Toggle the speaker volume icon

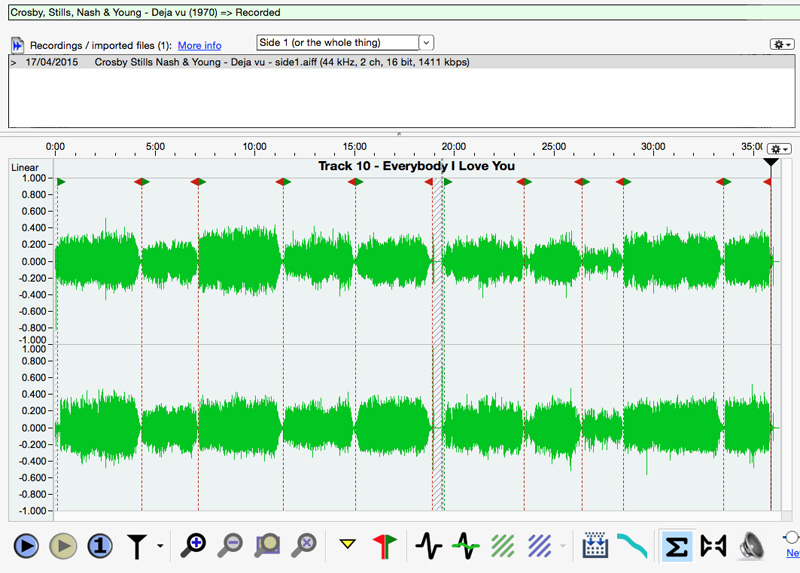click(x=751, y=546)
